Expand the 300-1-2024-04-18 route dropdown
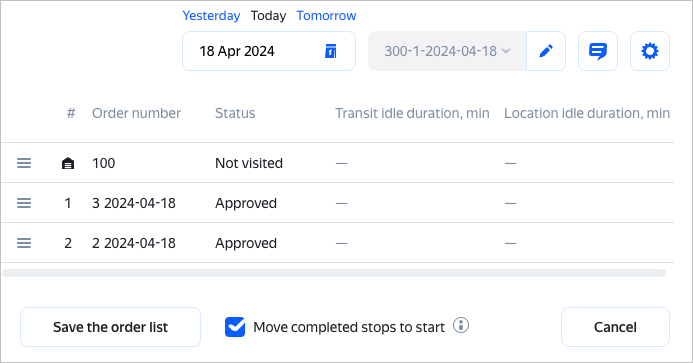This screenshot has height=363, width=693. pyautogui.click(x=447, y=51)
